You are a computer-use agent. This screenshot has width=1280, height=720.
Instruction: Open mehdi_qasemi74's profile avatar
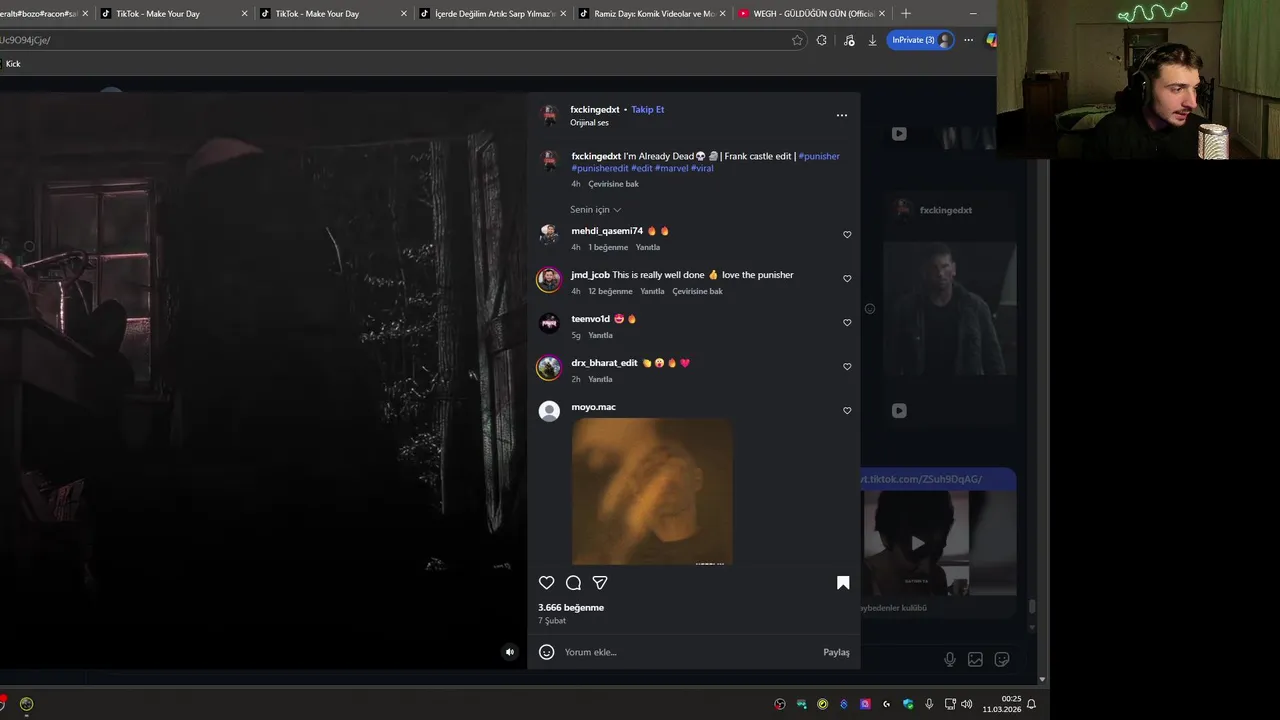tap(549, 235)
